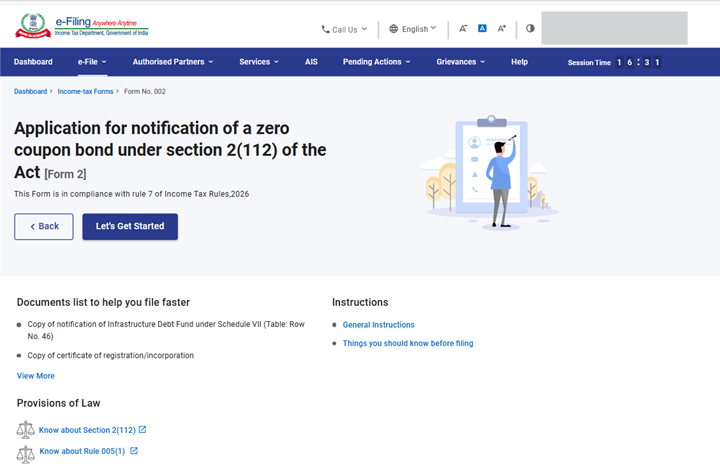The width and height of the screenshot is (720, 471).
Task: Open the Authorised Partners menu
Action: (x=173, y=62)
